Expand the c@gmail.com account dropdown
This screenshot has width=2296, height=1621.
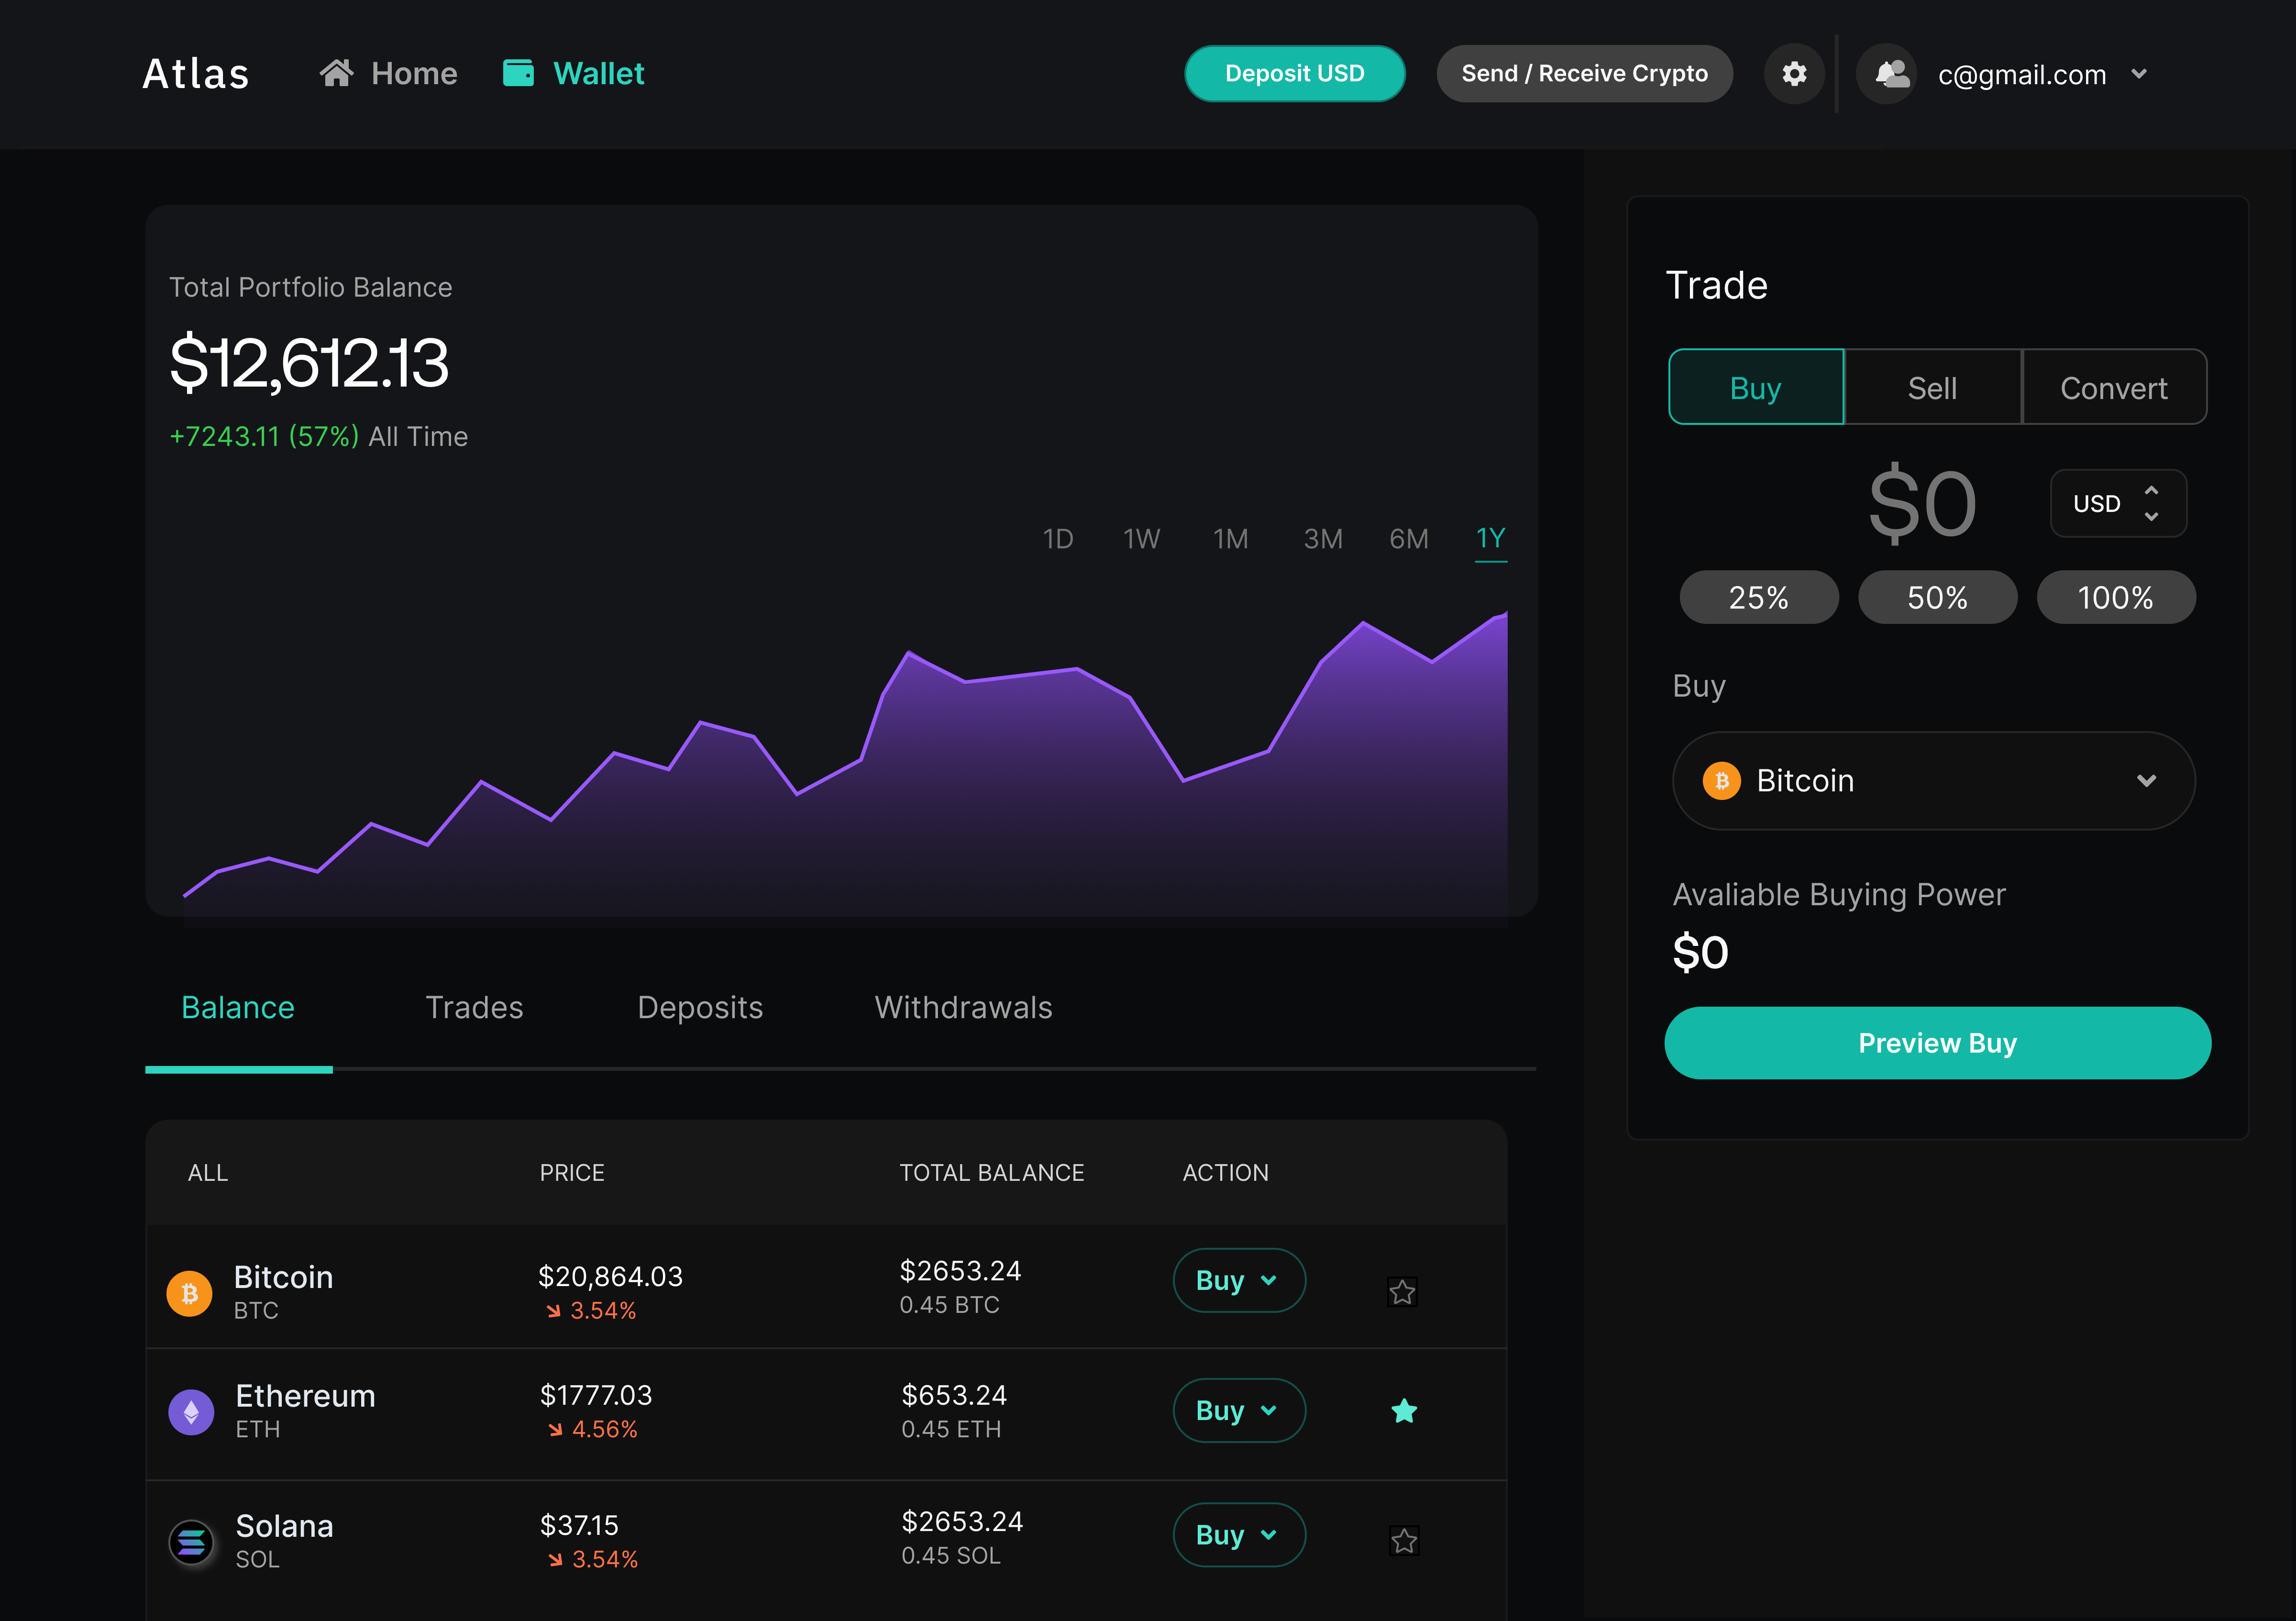tap(2141, 73)
